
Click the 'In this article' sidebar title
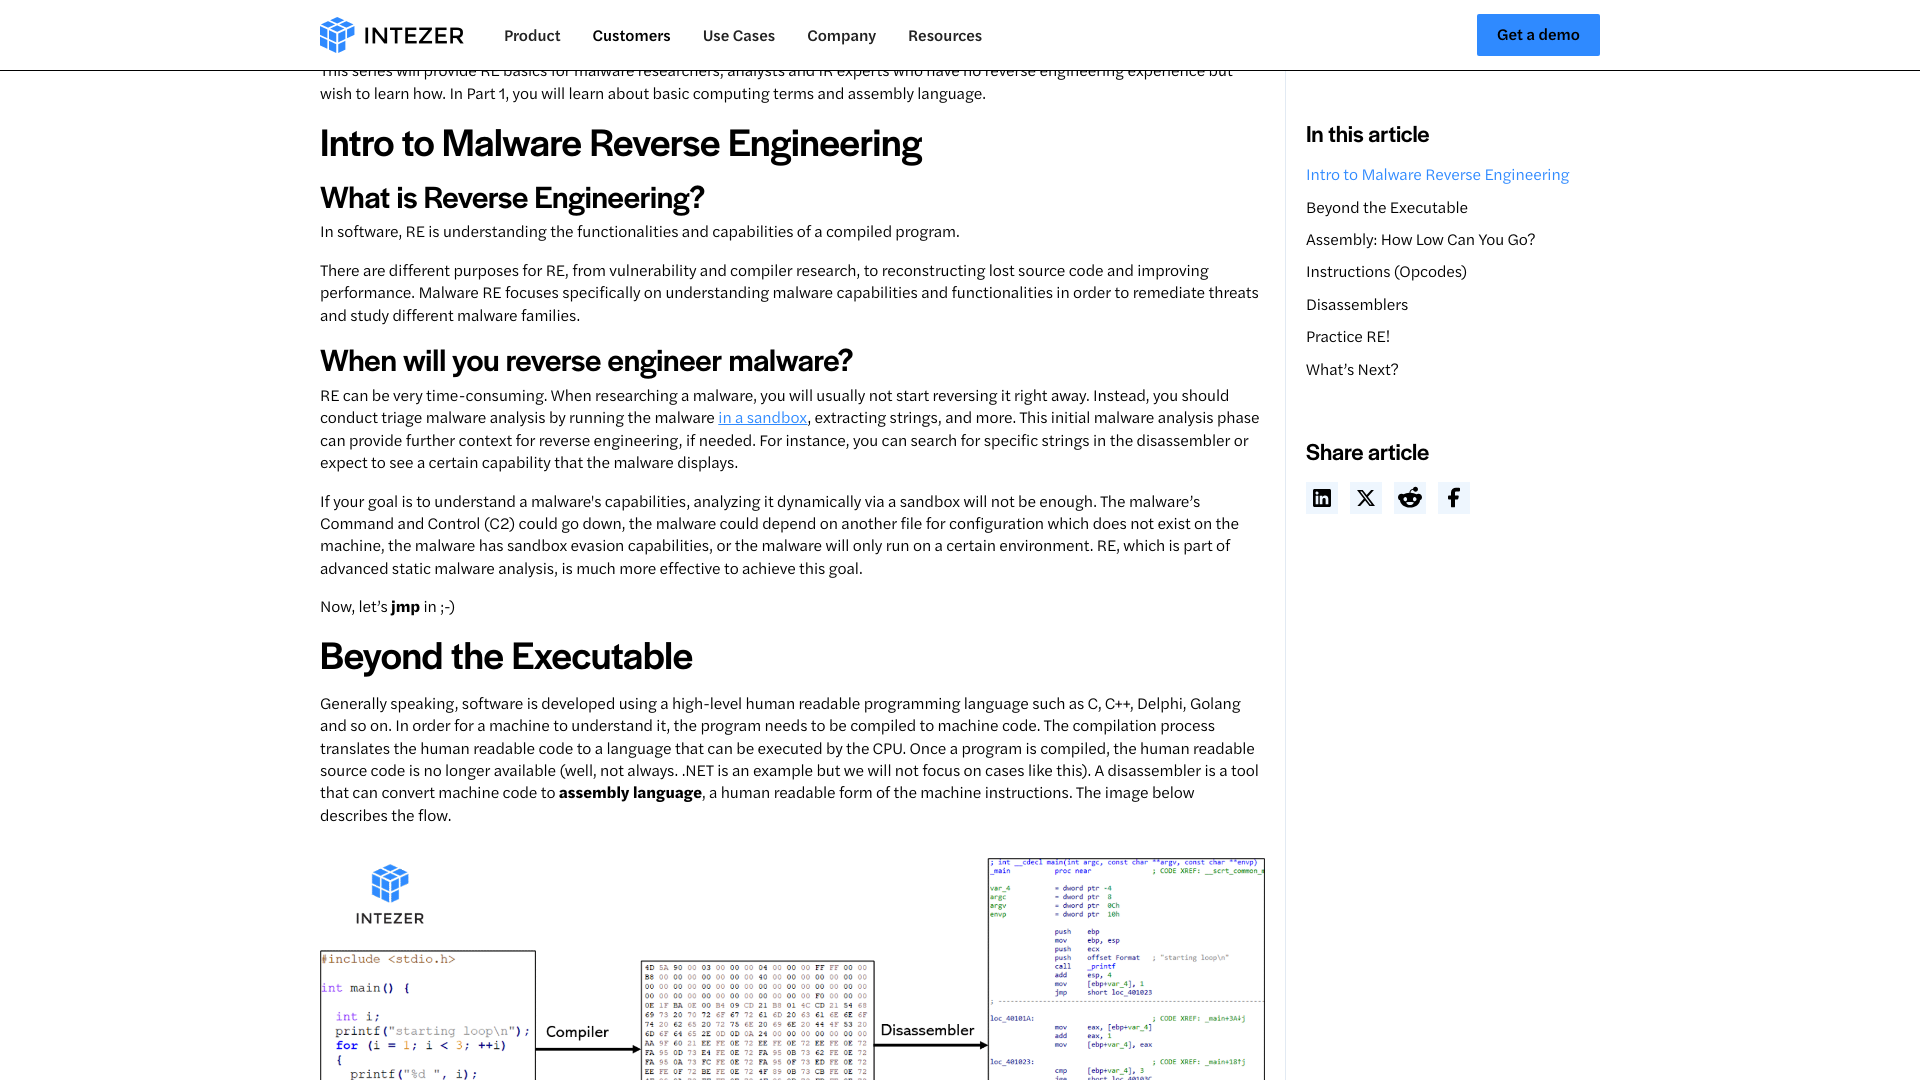click(1367, 135)
